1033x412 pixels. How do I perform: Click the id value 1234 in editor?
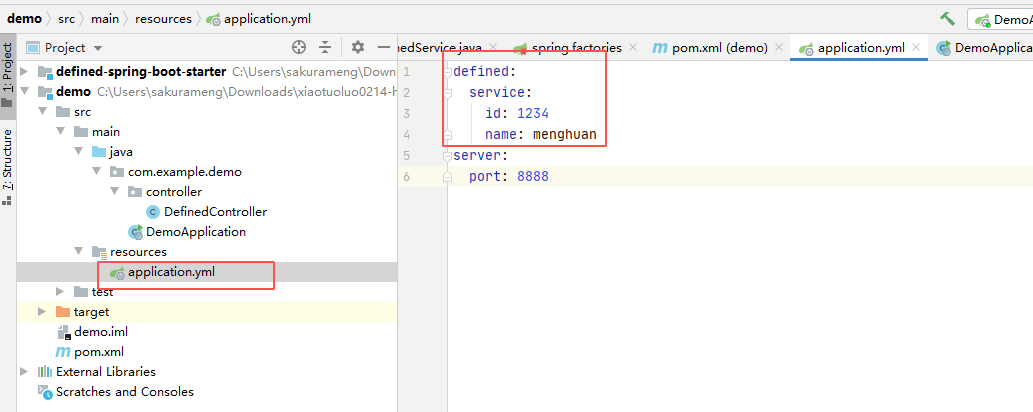click(533, 113)
